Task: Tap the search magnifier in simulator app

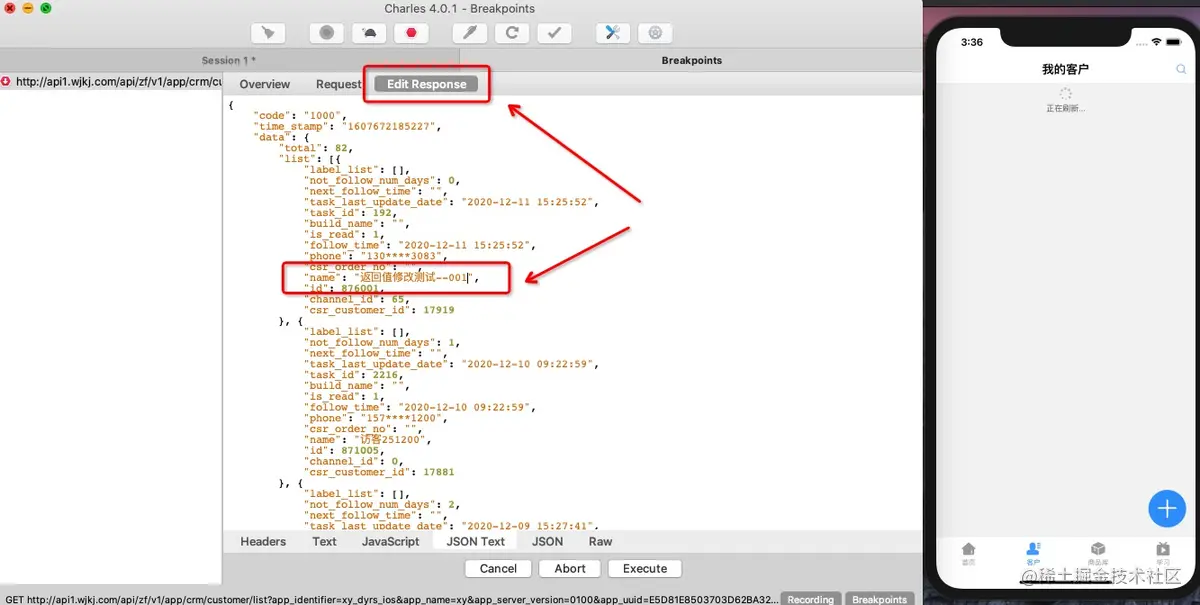Action: (1181, 70)
